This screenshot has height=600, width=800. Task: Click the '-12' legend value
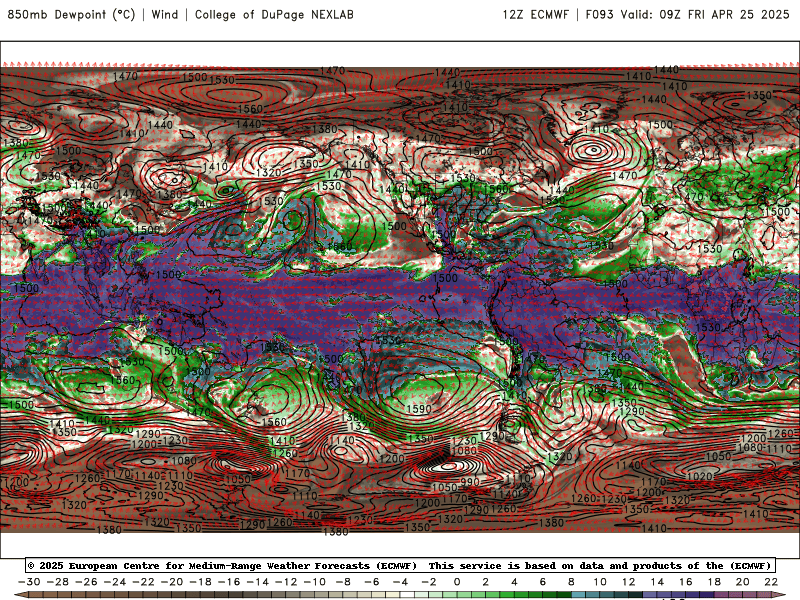tap(286, 582)
